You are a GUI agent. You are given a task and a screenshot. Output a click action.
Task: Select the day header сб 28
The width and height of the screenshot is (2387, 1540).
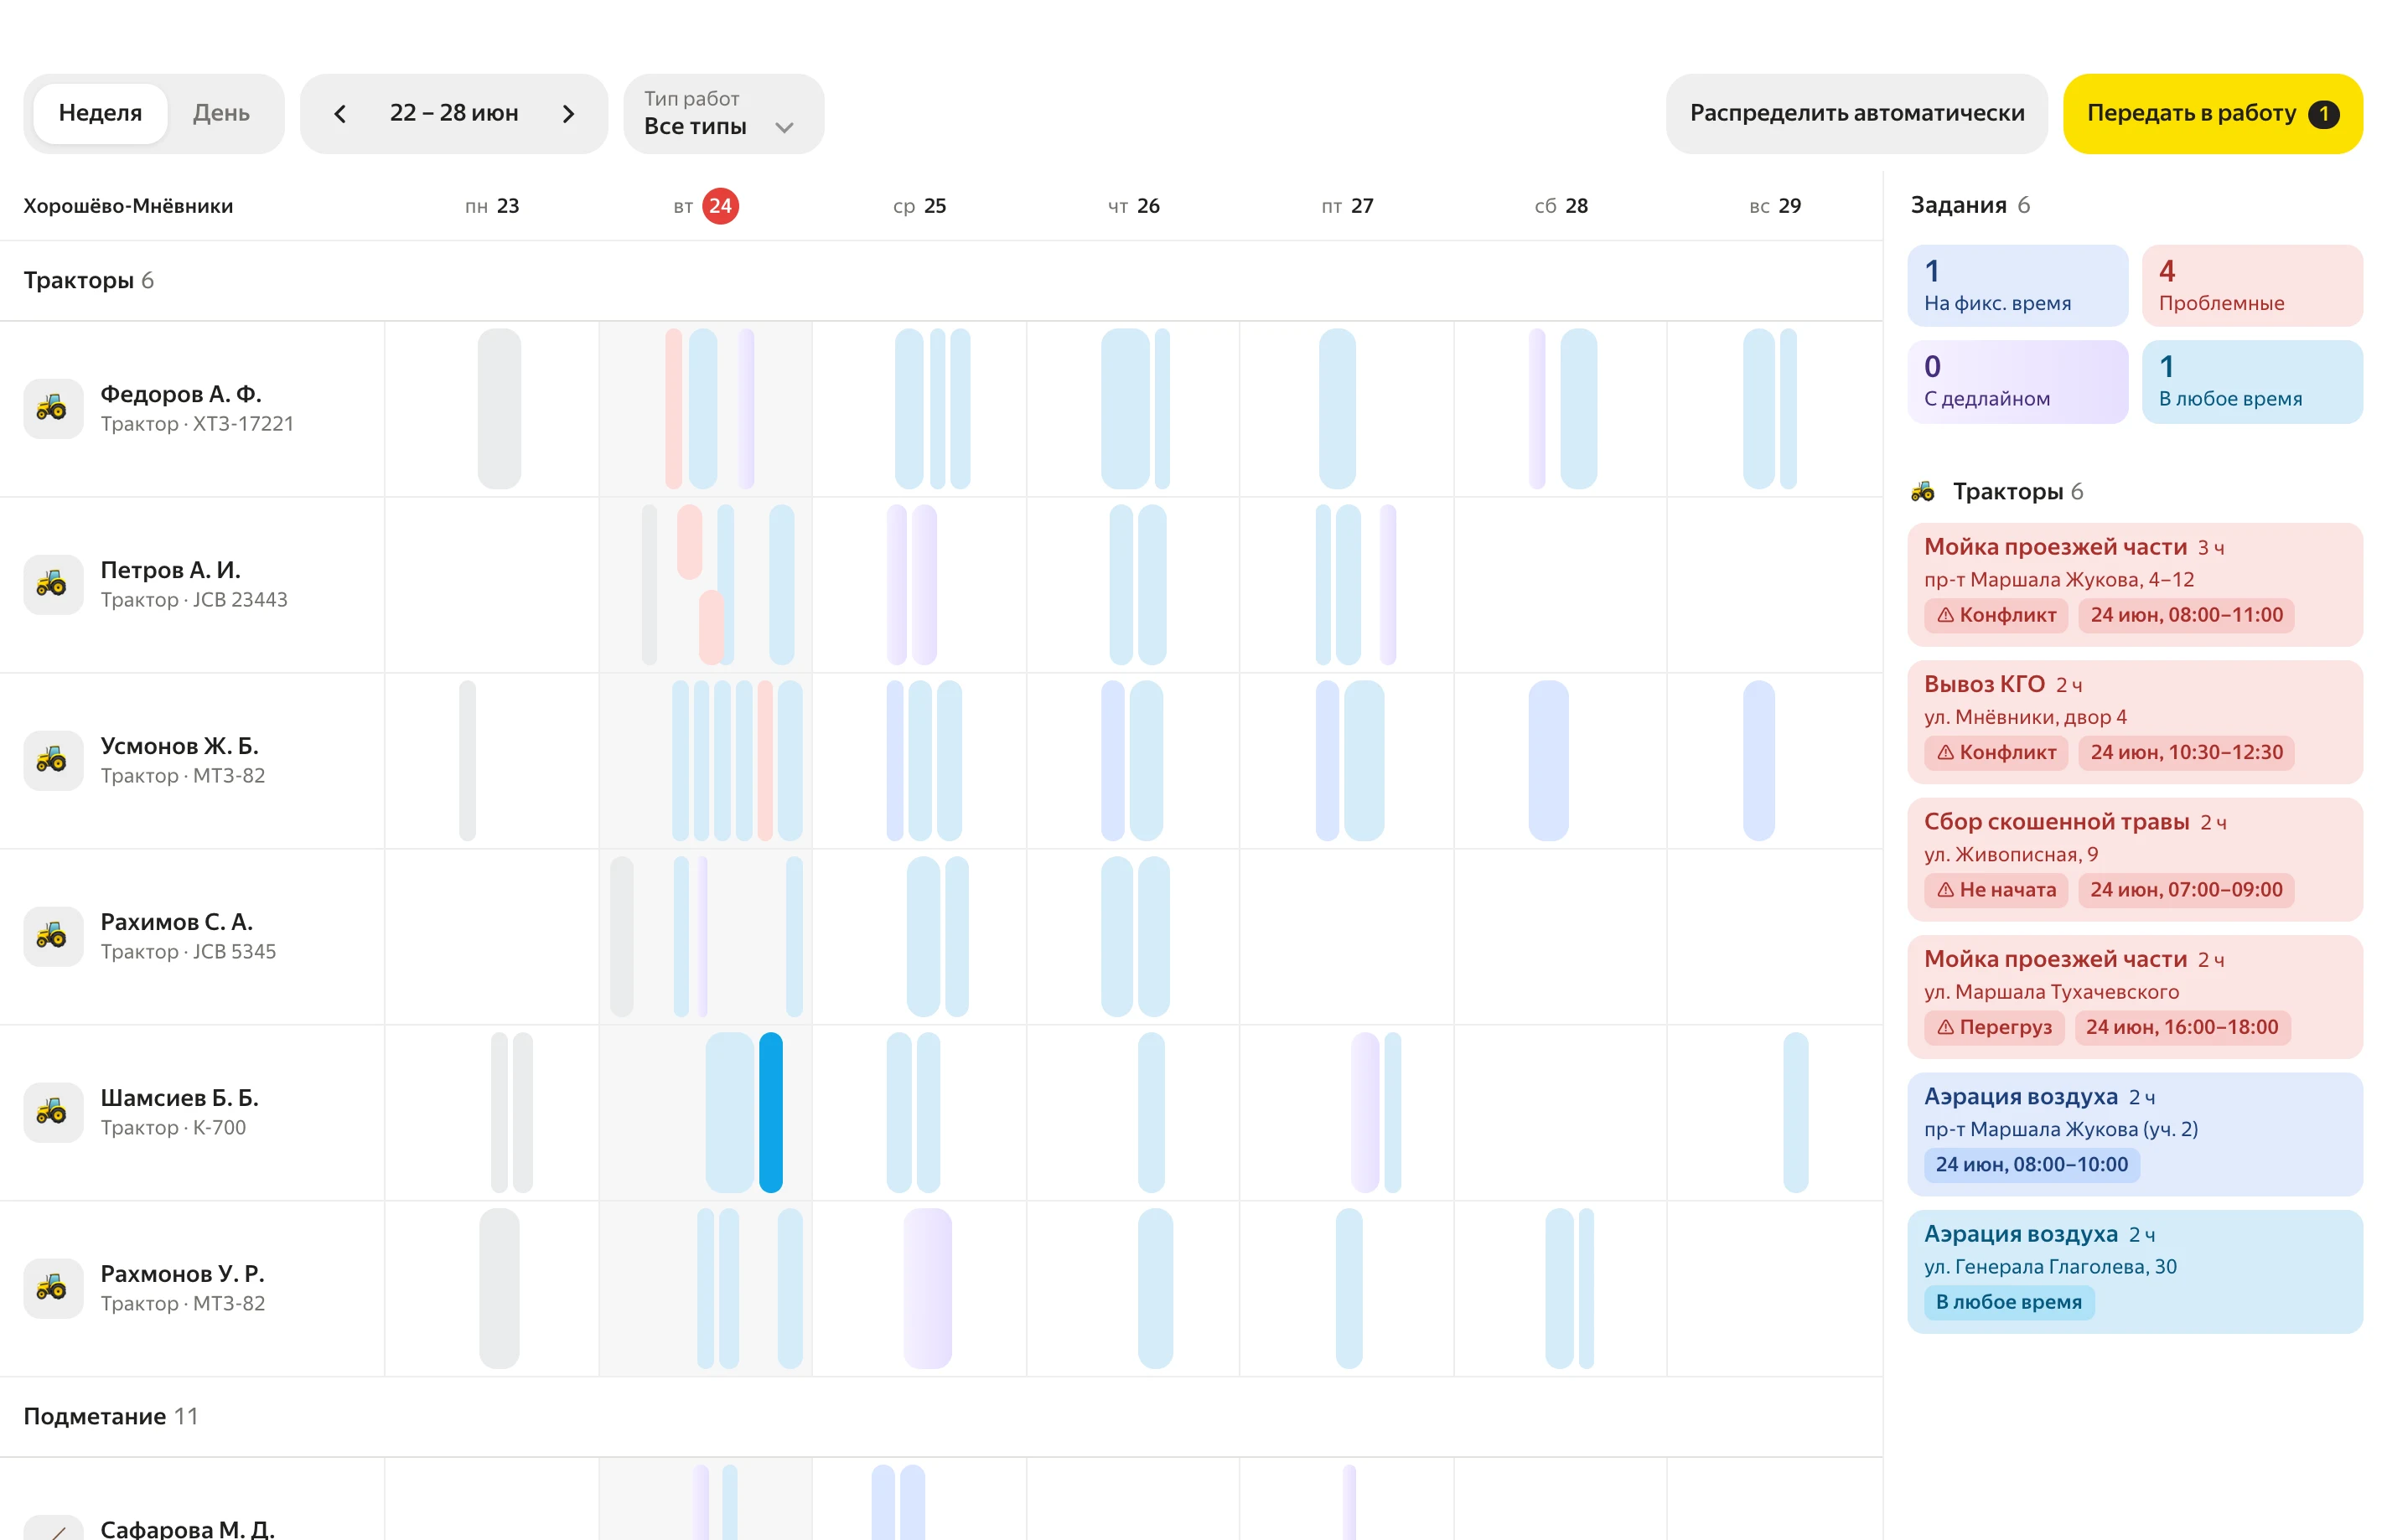click(1561, 206)
